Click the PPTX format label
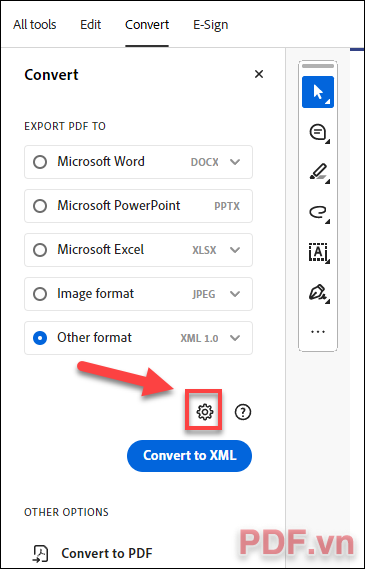Screen dimensions: 365x569 (x=227, y=206)
